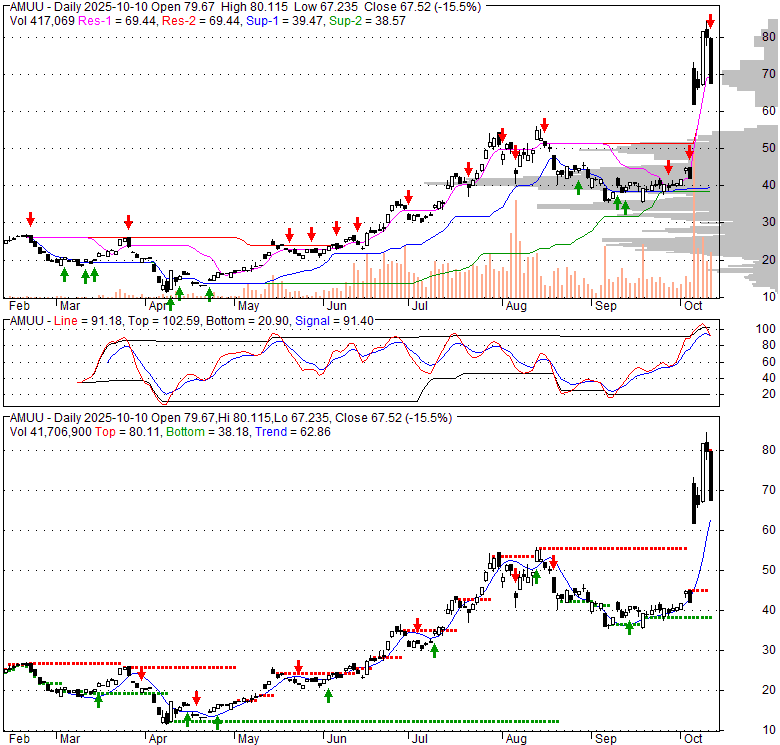Select the Top = 102.59 indicator label

[164, 321]
